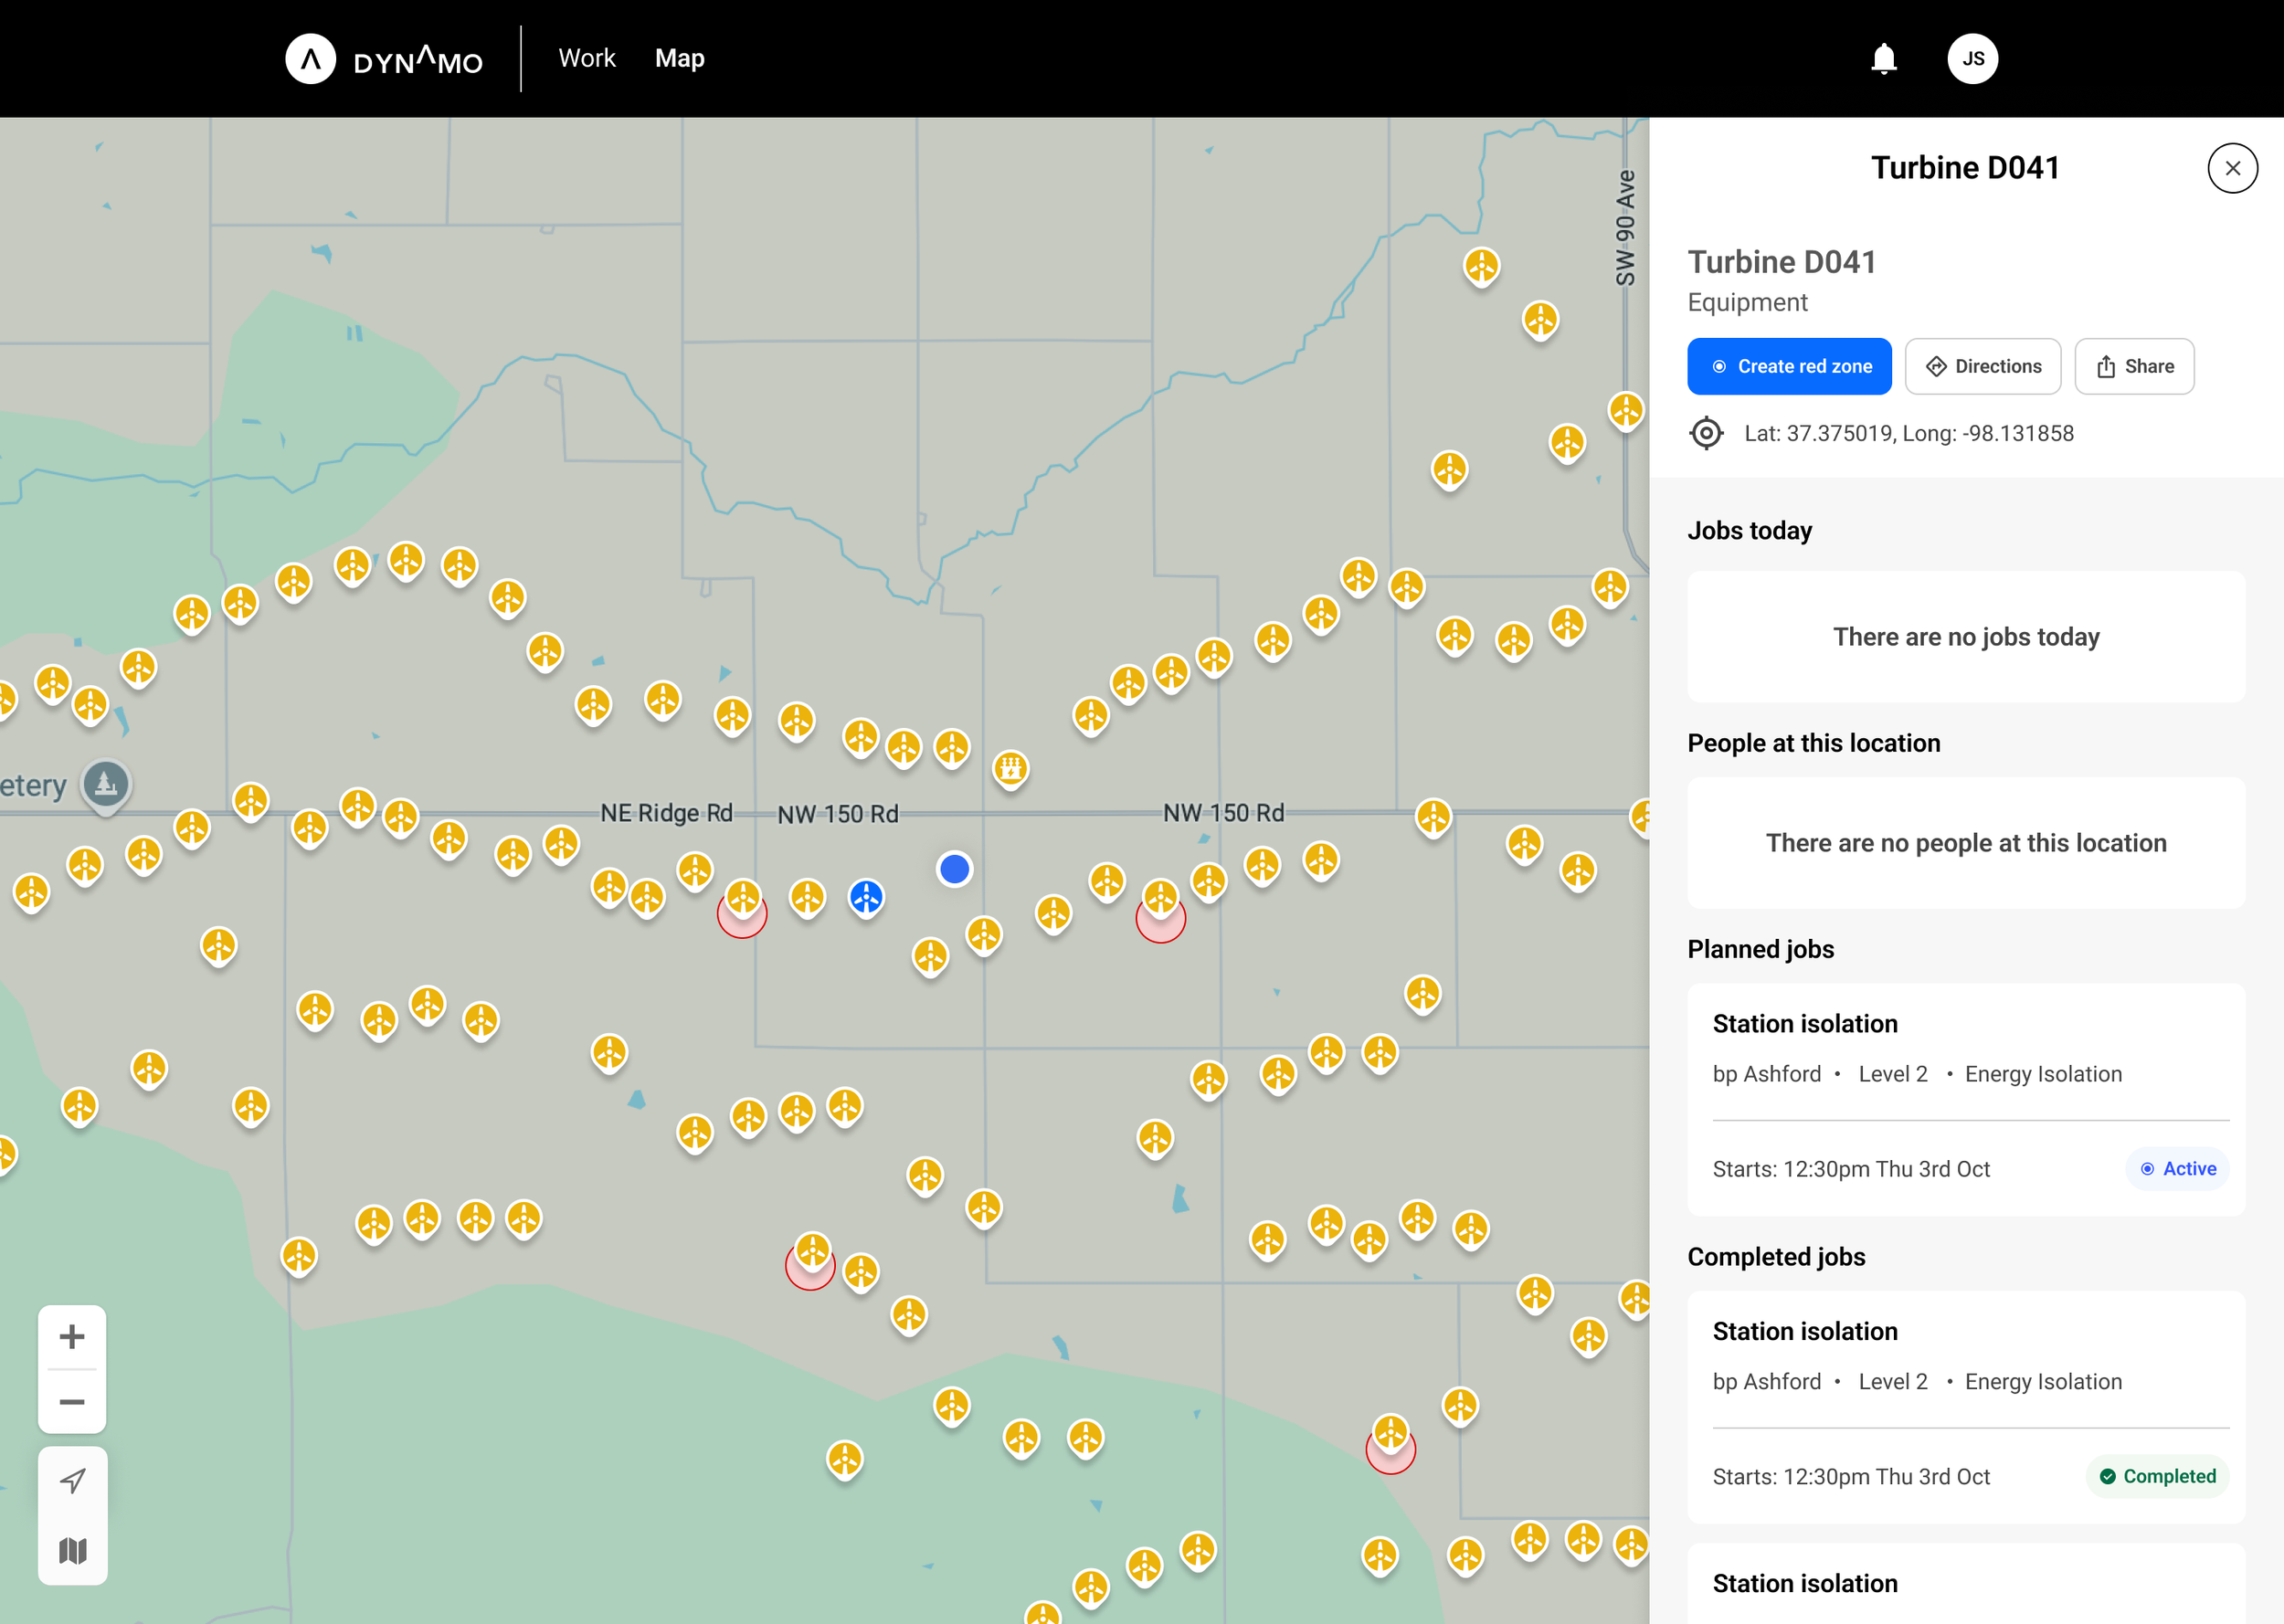Viewport: 2284px width, 1624px height.
Task: Click the cemetery marker on the map
Action: [105, 783]
